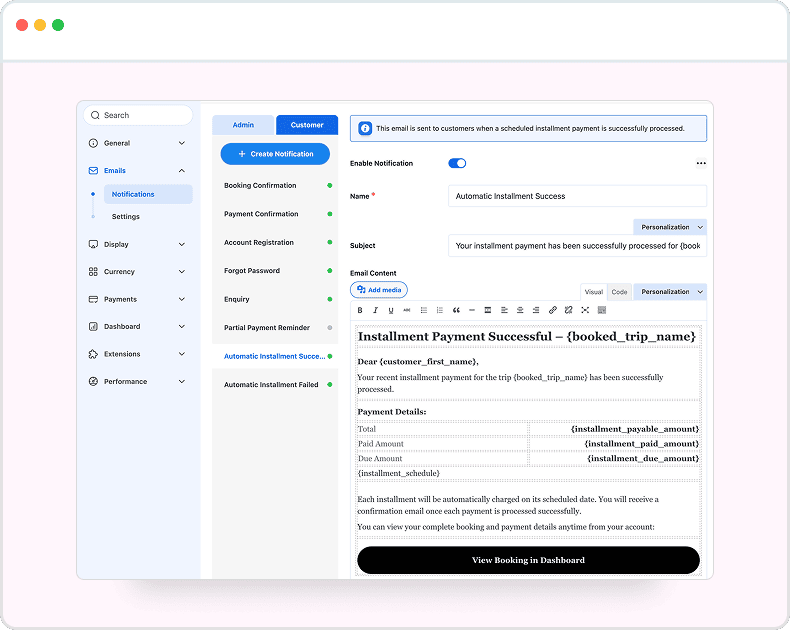Underline the selected email text

click(391, 310)
